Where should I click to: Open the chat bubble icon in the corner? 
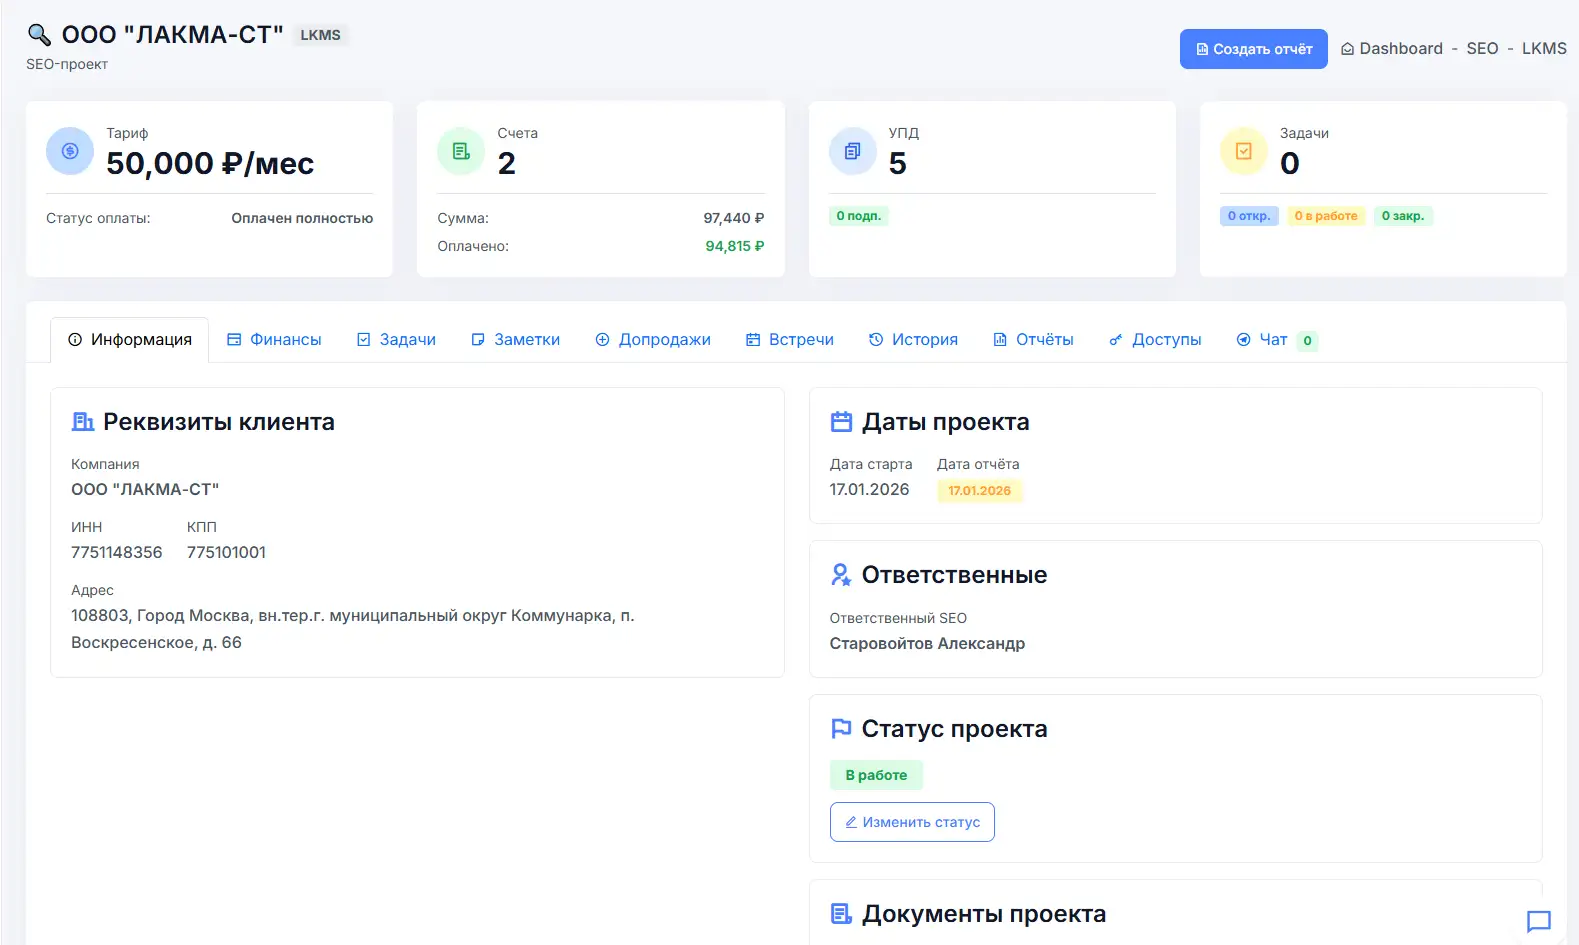pyautogui.click(x=1539, y=921)
